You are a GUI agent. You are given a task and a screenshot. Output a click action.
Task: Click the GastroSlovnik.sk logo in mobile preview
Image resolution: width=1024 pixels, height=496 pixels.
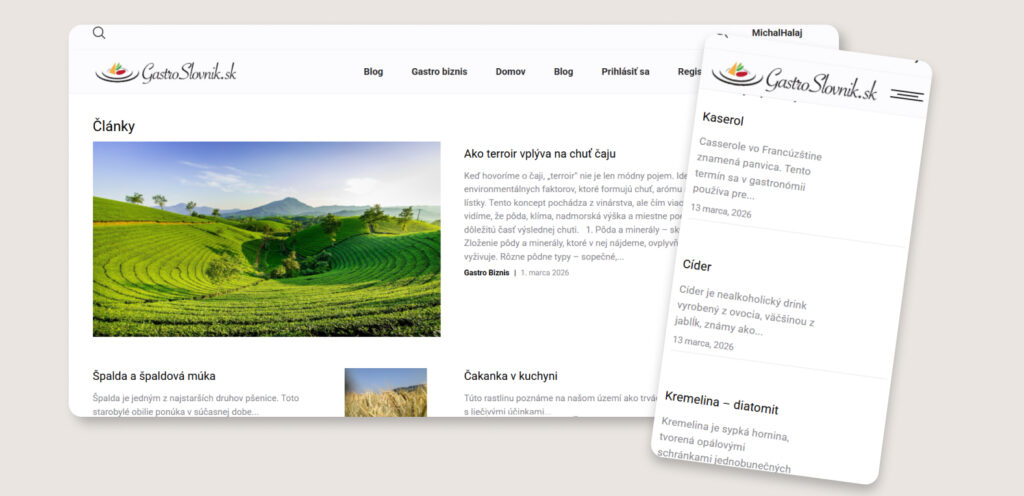[794, 80]
